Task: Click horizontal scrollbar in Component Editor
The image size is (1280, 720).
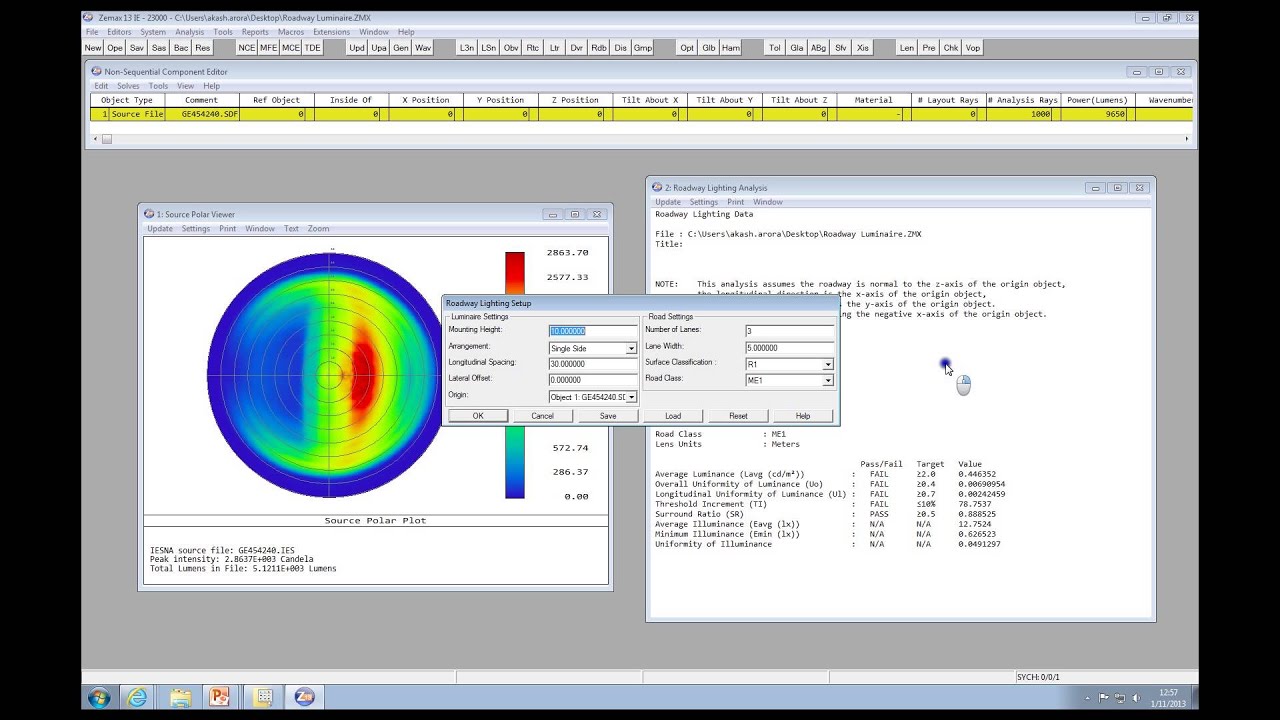Action: click(640, 138)
